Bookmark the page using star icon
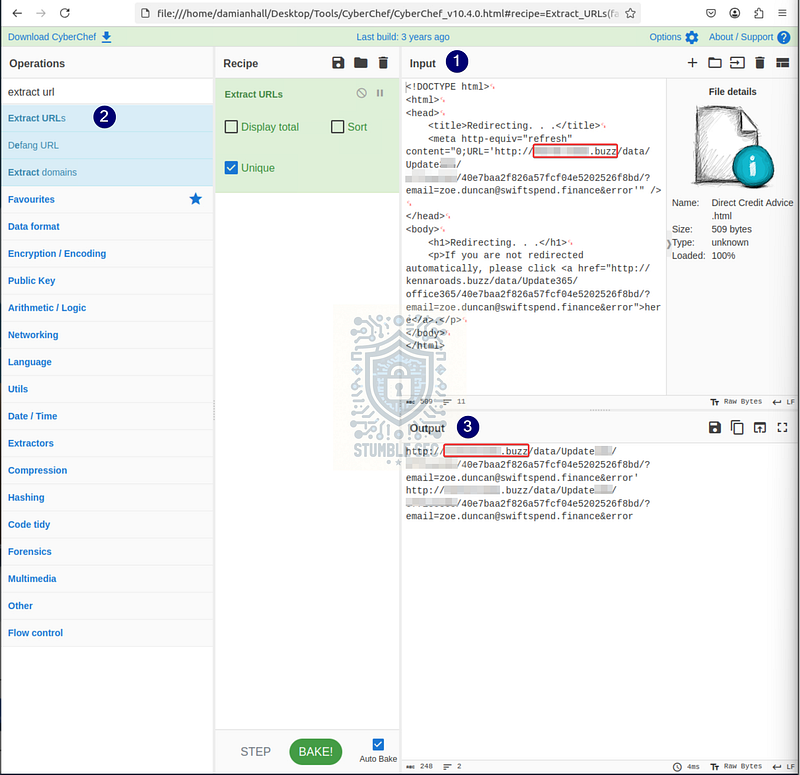The image size is (800, 775). click(x=631, y=13)
